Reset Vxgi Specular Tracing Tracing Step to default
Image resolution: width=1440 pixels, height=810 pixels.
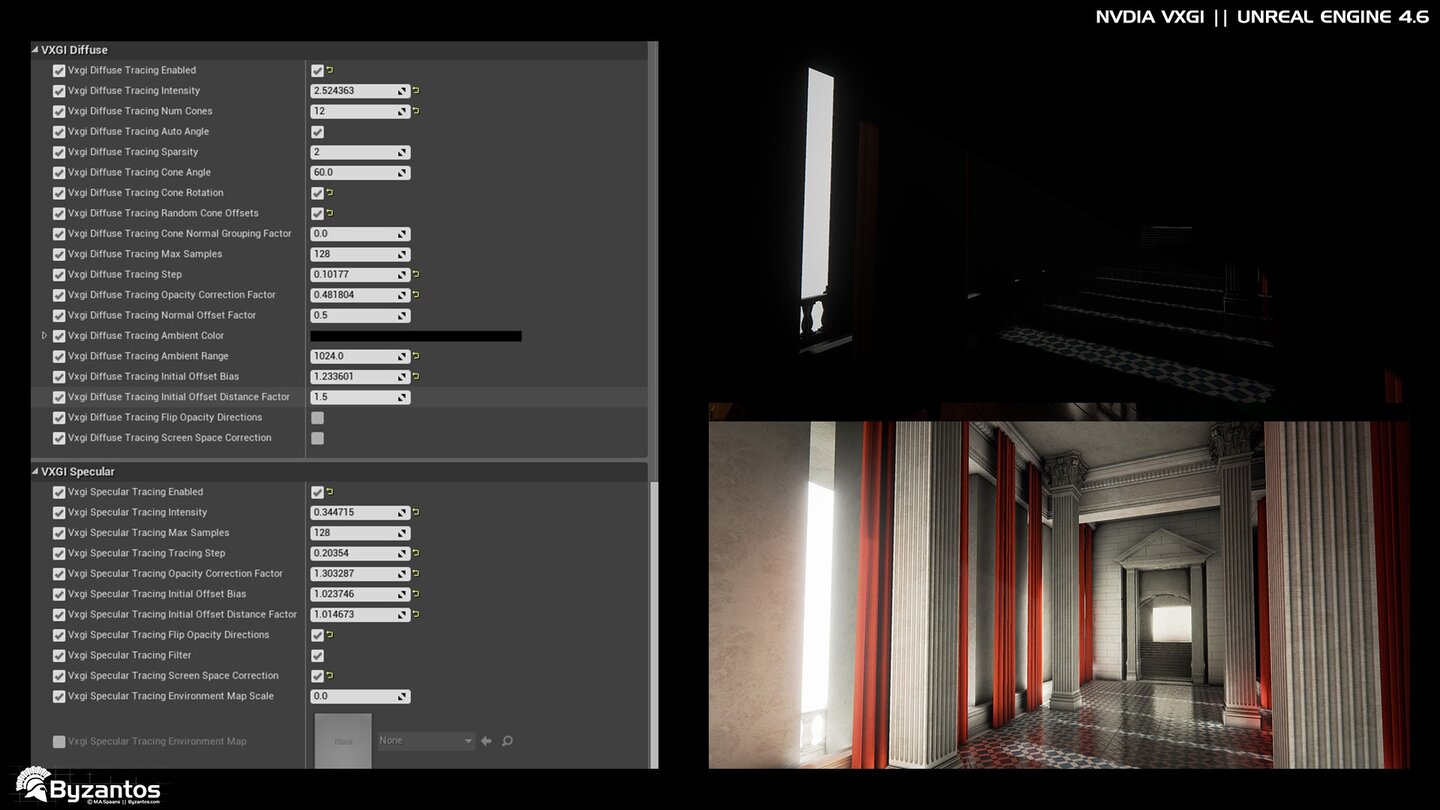pyautogui.click(x=416, y=553)
